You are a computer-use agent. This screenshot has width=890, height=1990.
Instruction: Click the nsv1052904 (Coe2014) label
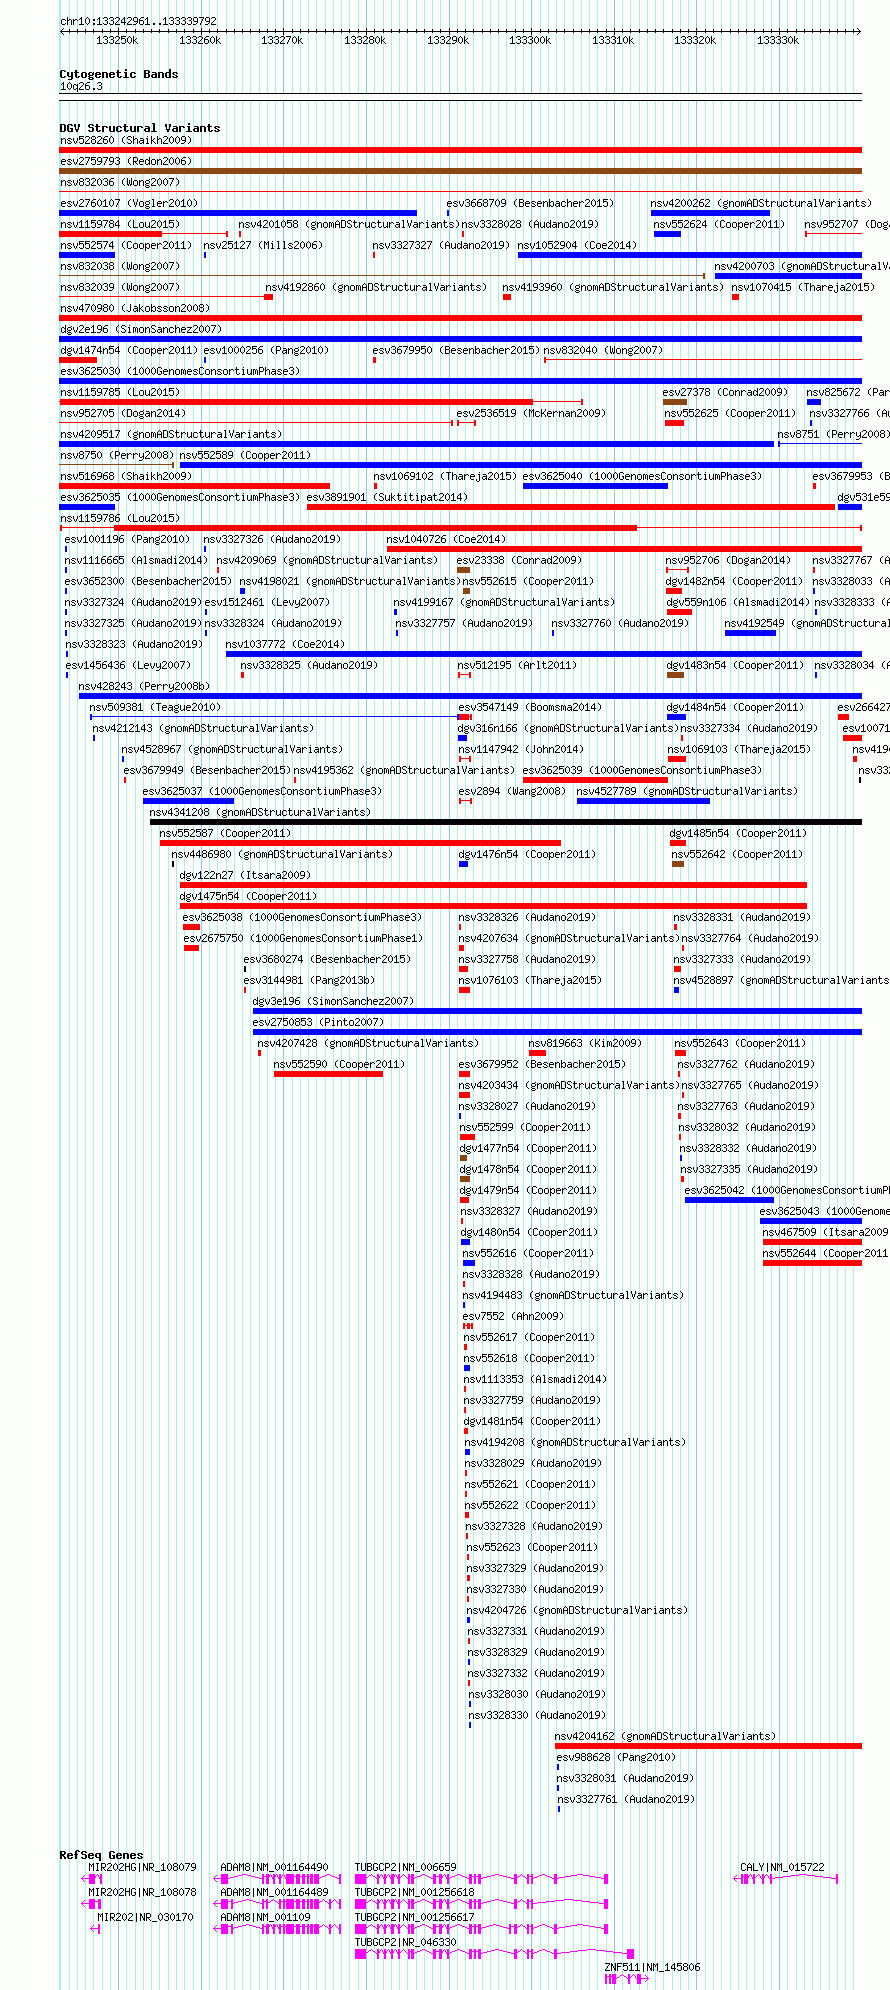pos(577,245)
